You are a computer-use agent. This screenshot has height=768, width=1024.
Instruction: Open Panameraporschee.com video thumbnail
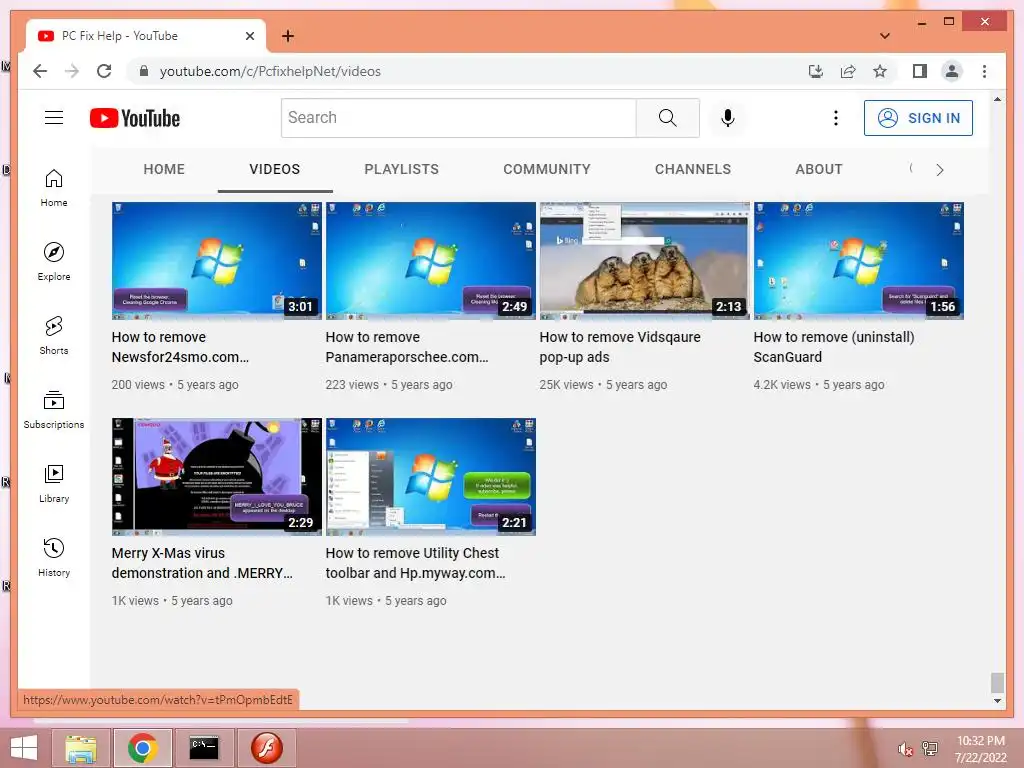click(430, 261)
